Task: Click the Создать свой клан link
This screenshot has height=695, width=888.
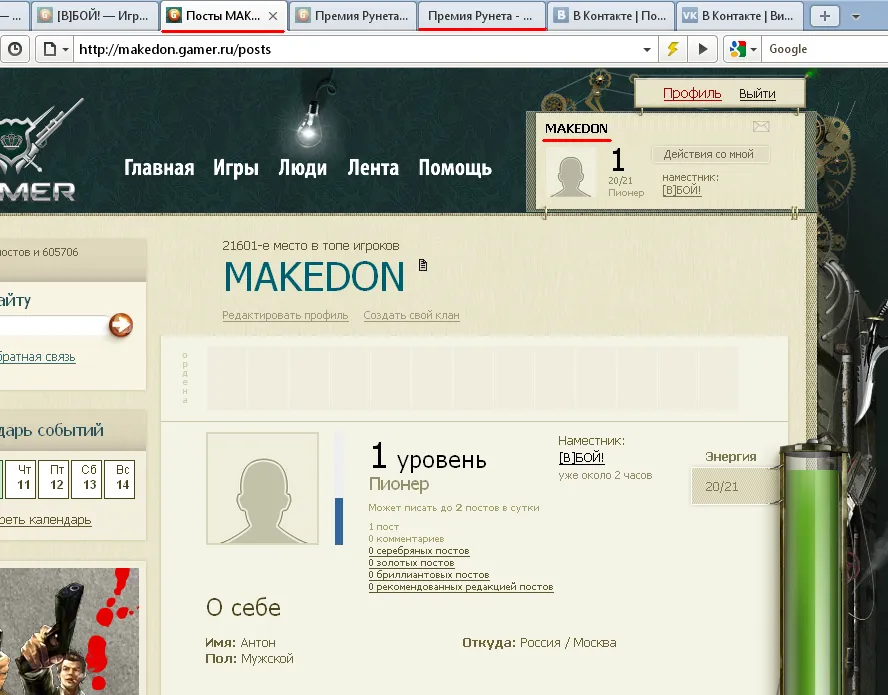Action: (411, 315)
